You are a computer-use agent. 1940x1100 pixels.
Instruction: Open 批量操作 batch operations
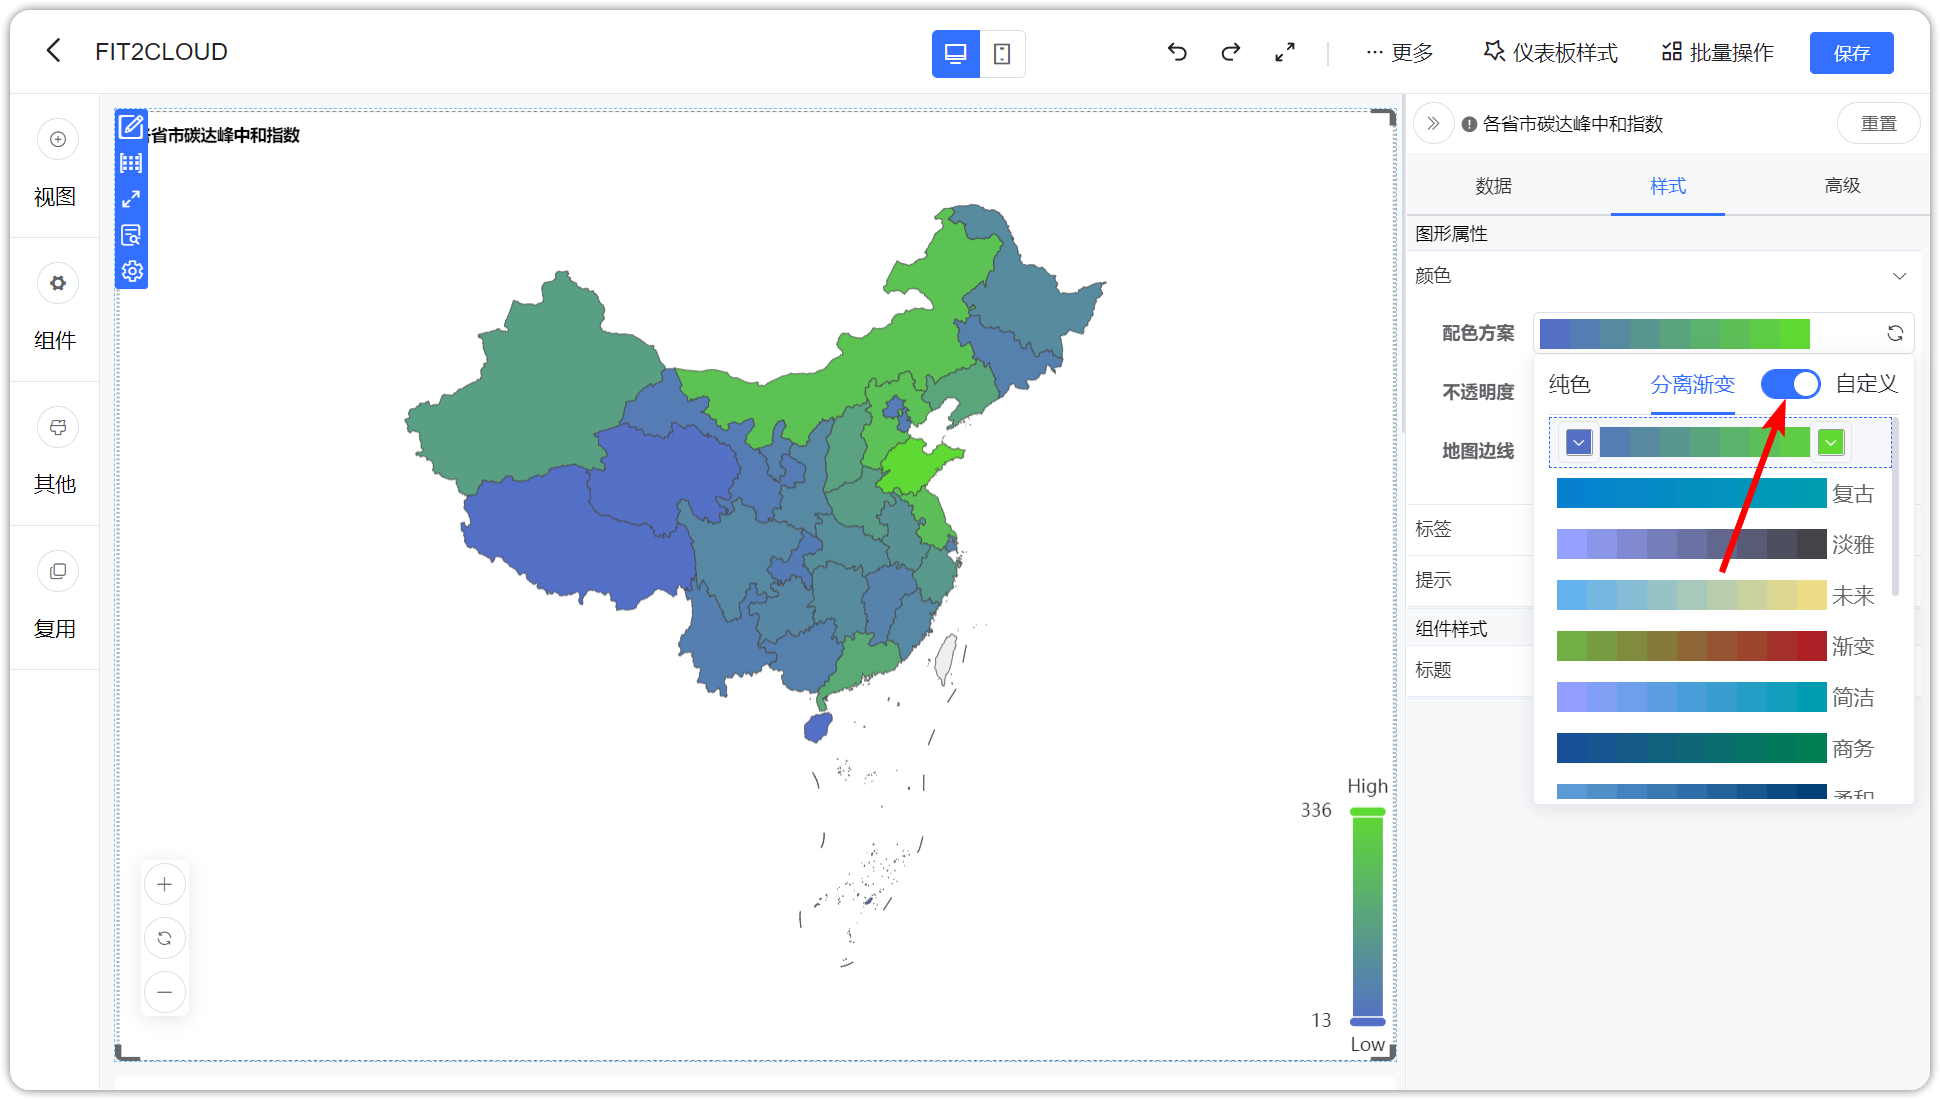tap(1718, 53)
